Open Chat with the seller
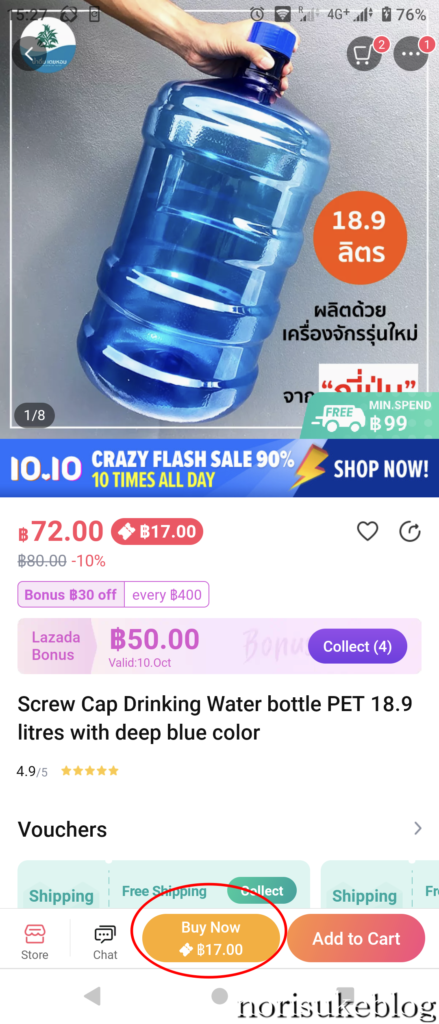The height and width of the screenshot is (1024, 439). 105,942
